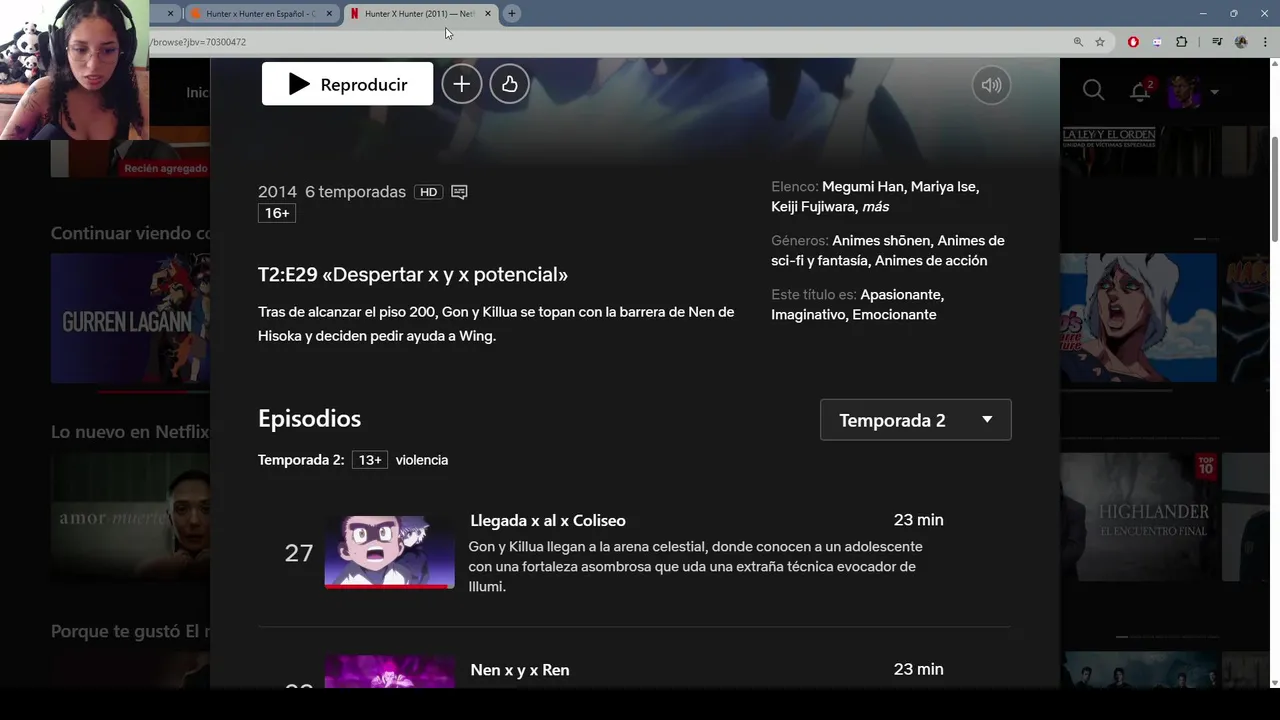Viewport: 1280px width, 720px height.
Task: Open the Gurren Lagann thumbnail behind modal
Action: tap(130, 318)
